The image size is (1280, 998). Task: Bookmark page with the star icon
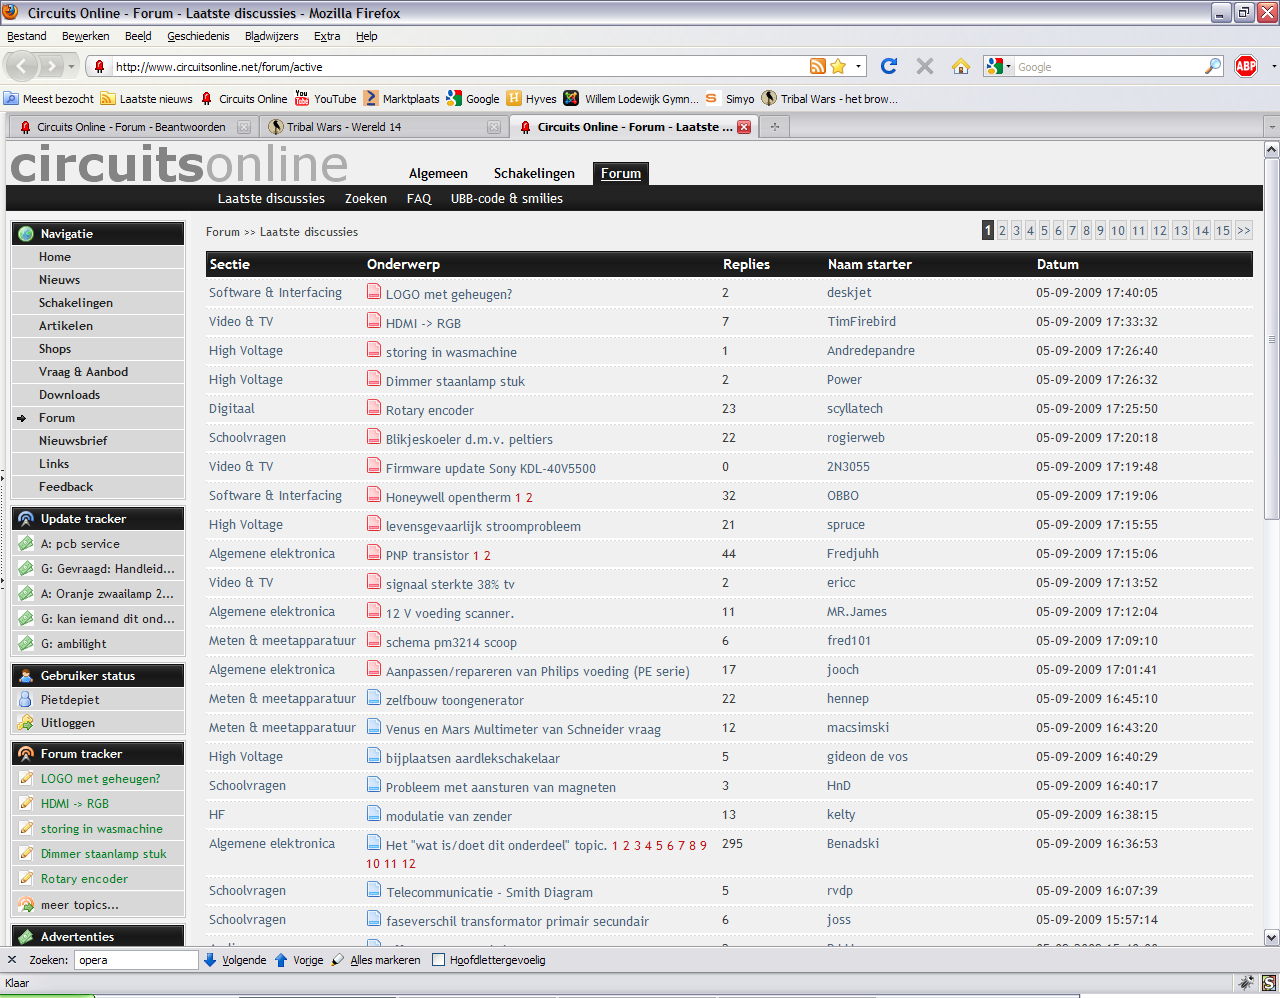point(838,66)
